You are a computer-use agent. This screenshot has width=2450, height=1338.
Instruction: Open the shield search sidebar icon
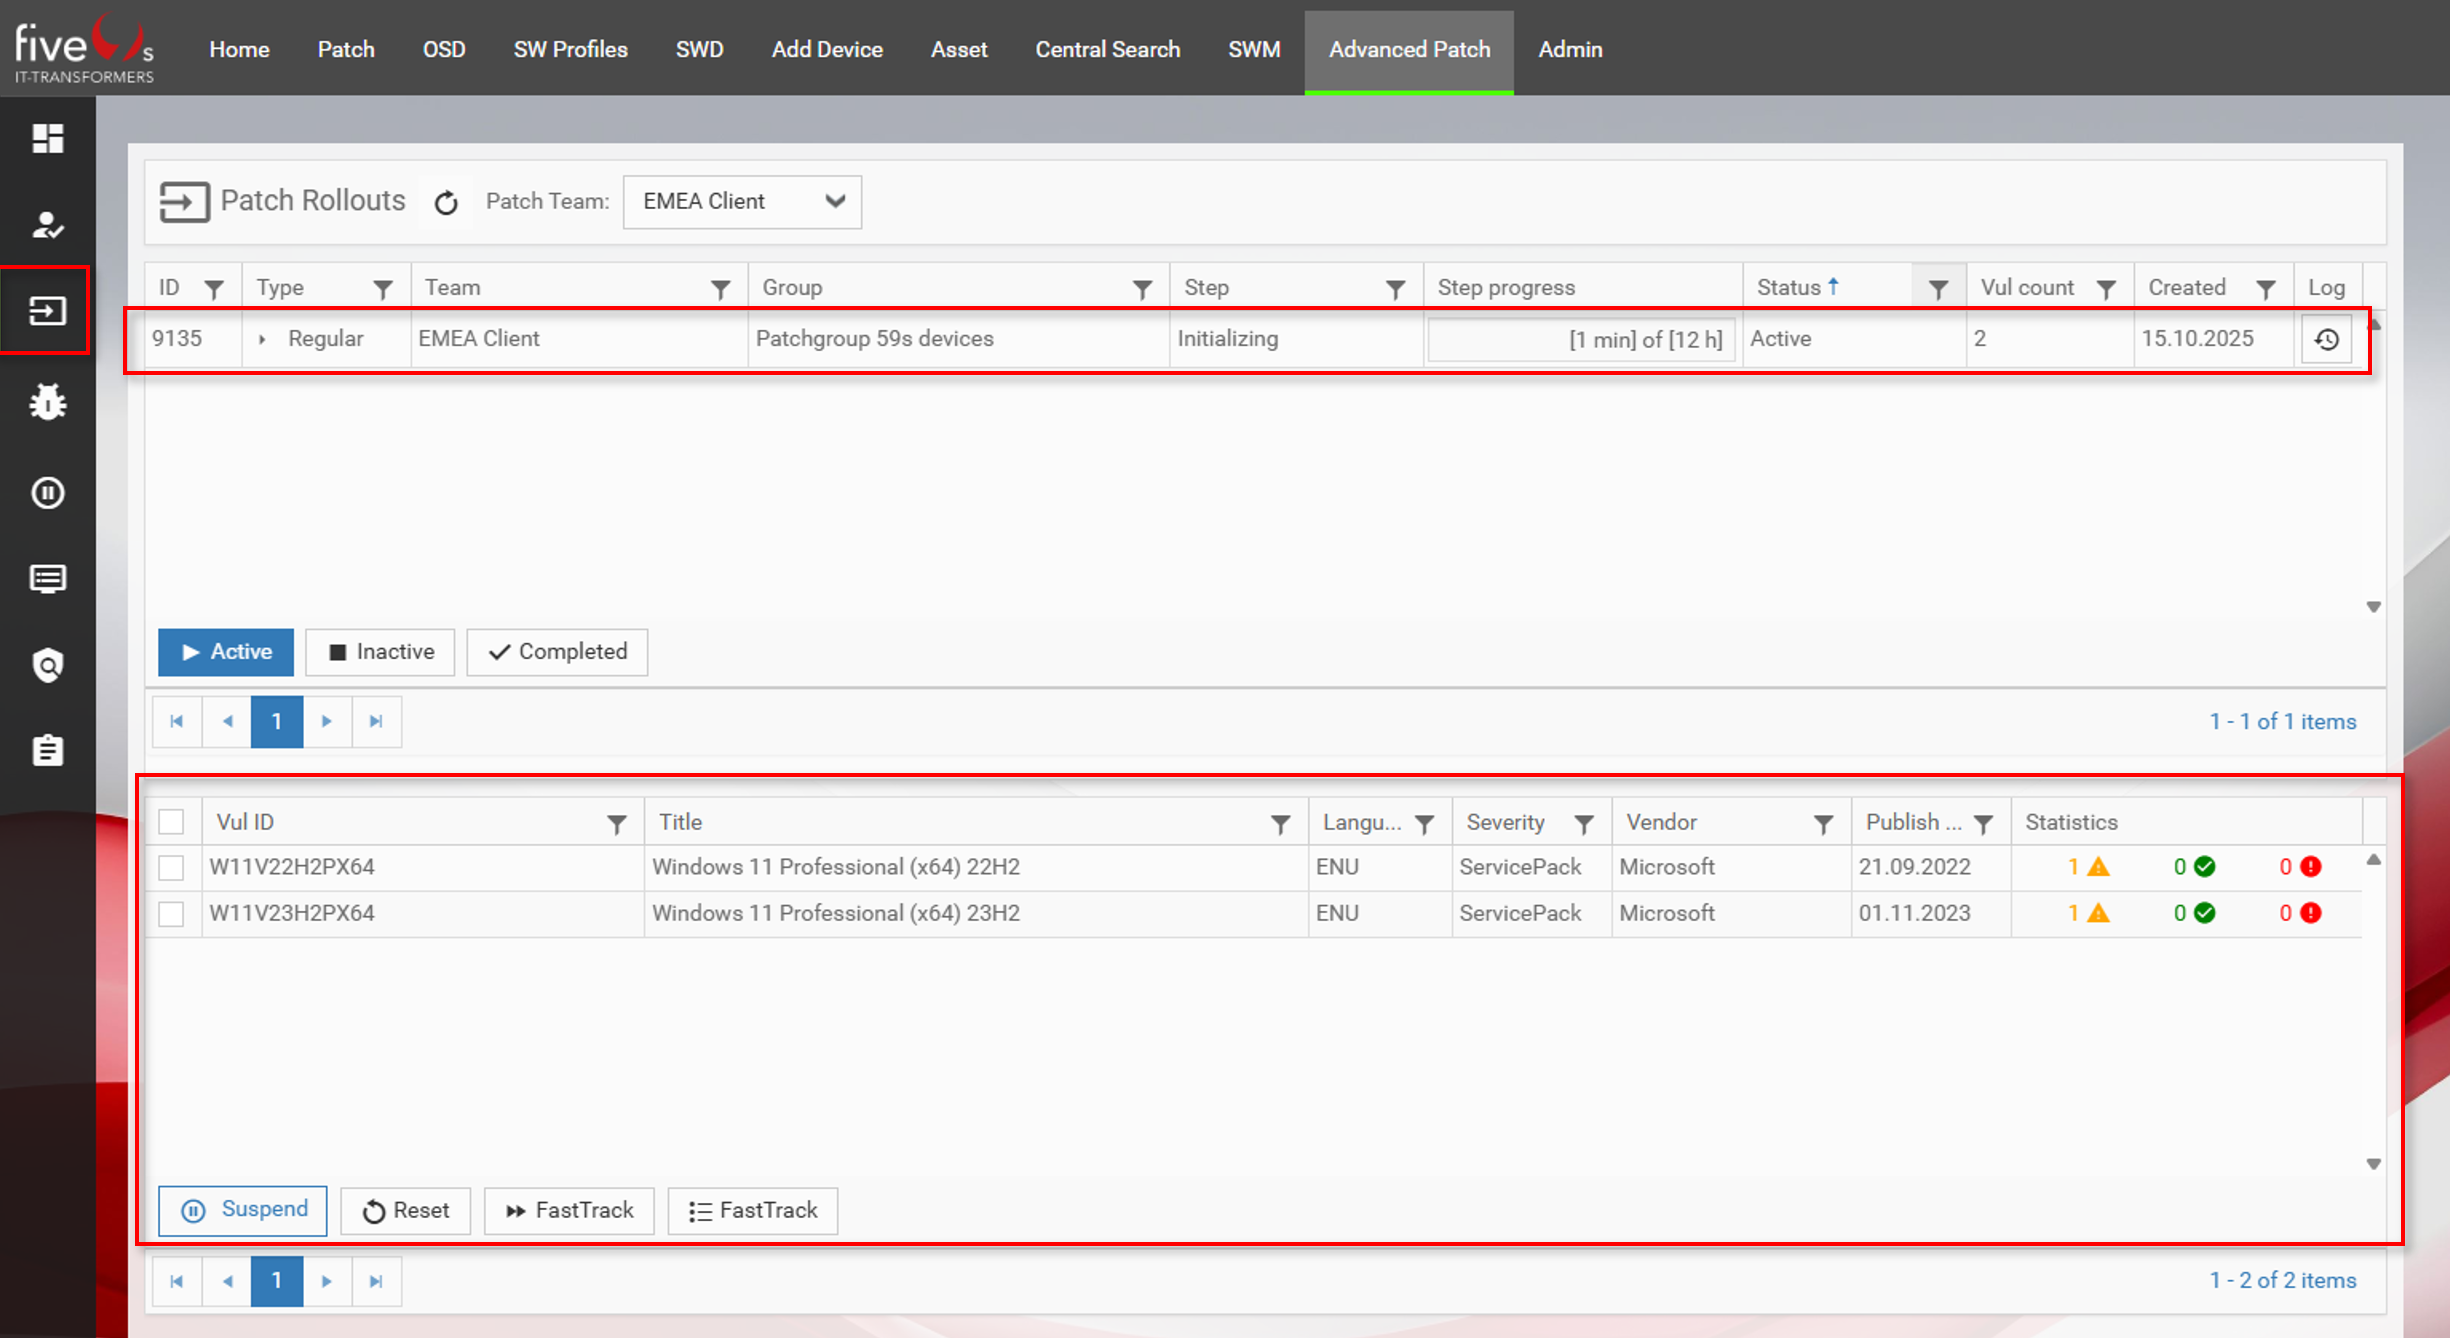(47, 665)
